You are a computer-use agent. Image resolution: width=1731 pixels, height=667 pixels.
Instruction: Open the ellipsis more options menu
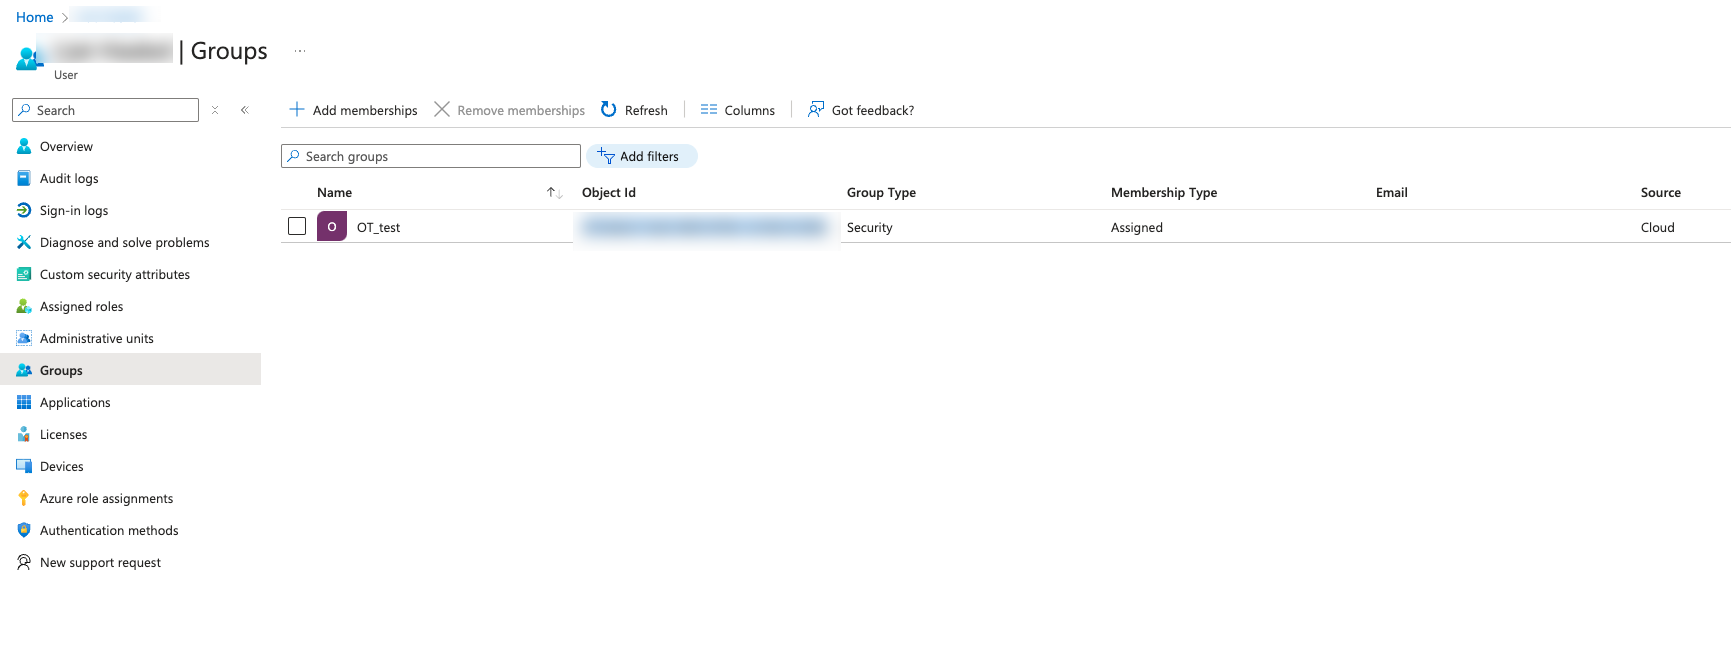pos(300,51)
